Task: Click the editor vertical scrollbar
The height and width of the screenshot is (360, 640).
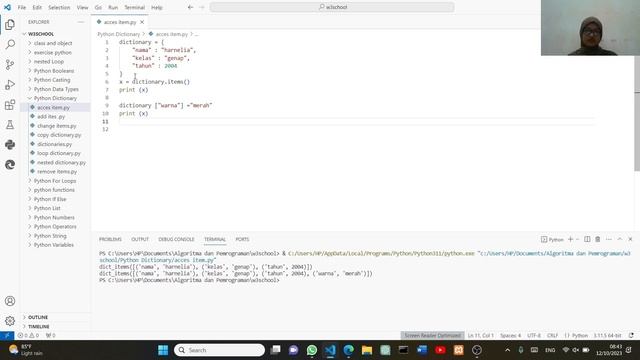Action: [637, 114]
